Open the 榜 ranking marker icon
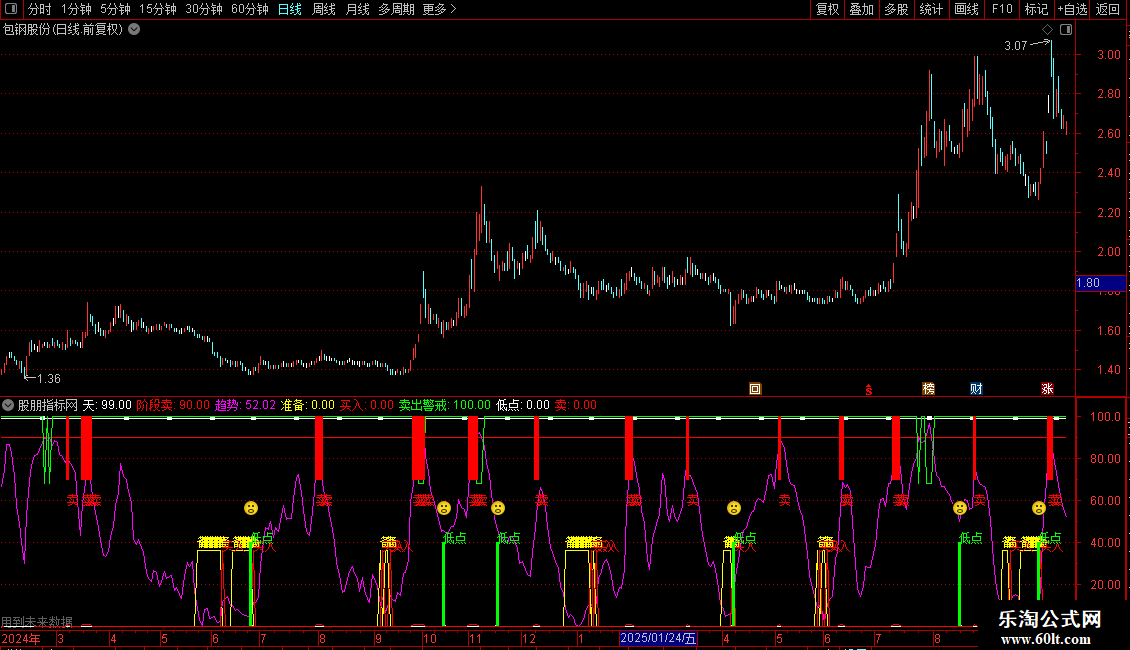 pos(929,388)
